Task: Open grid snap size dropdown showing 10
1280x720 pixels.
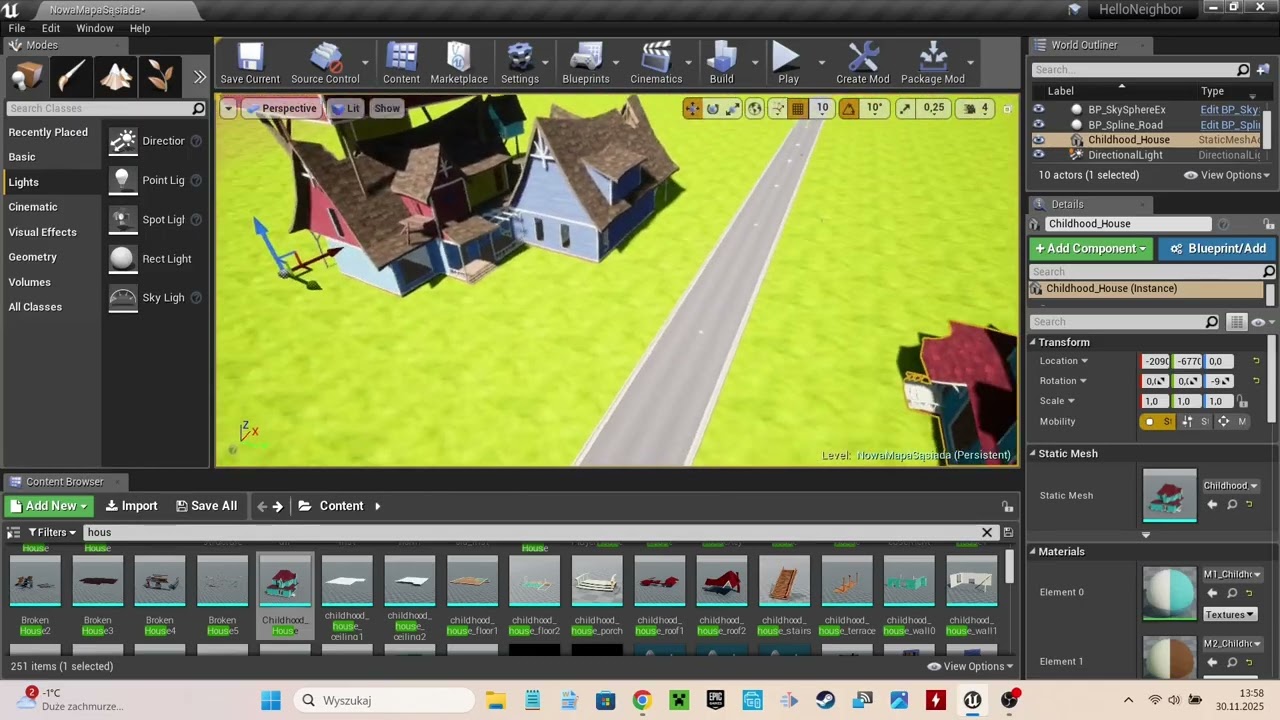Action: click(822, 108)
